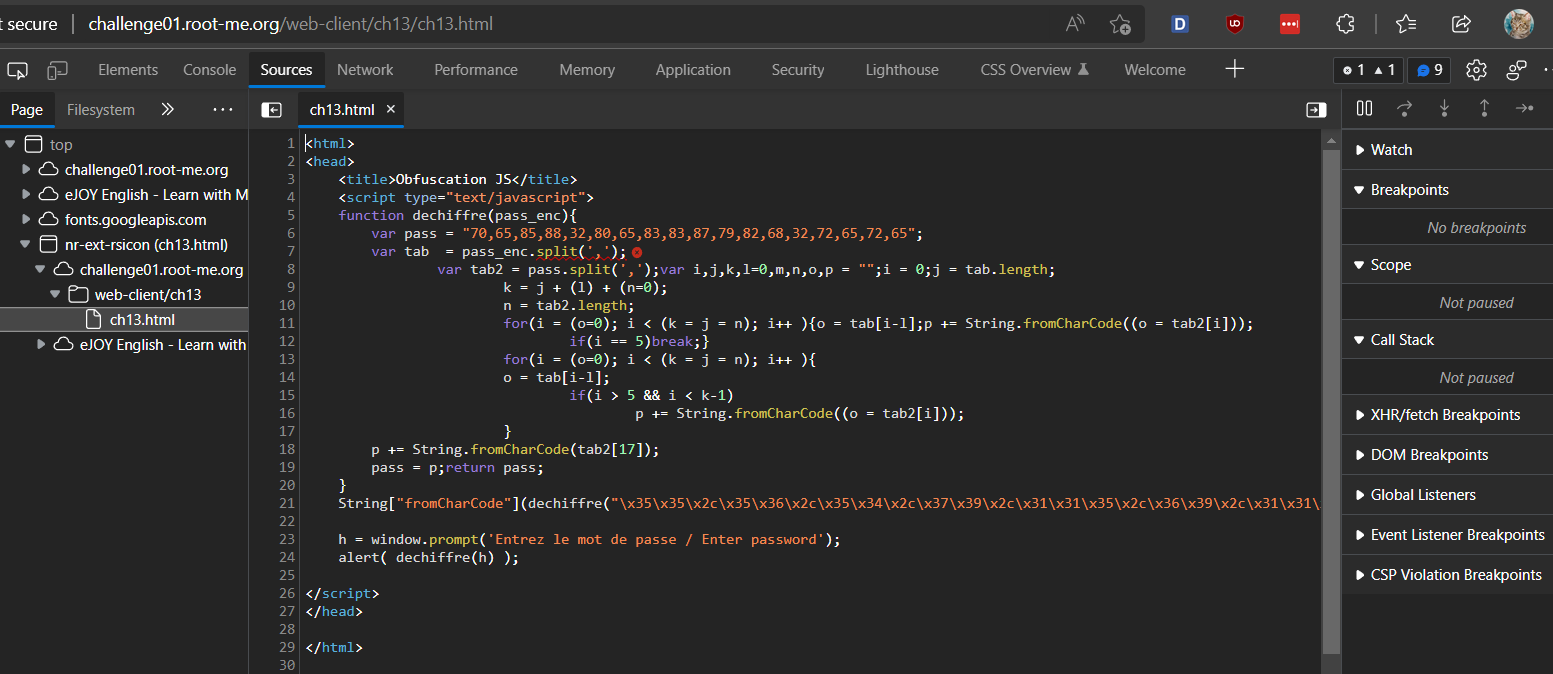1553x674 pixels.
Task: Click line number 21 gutter
Action: click(287, 503)
